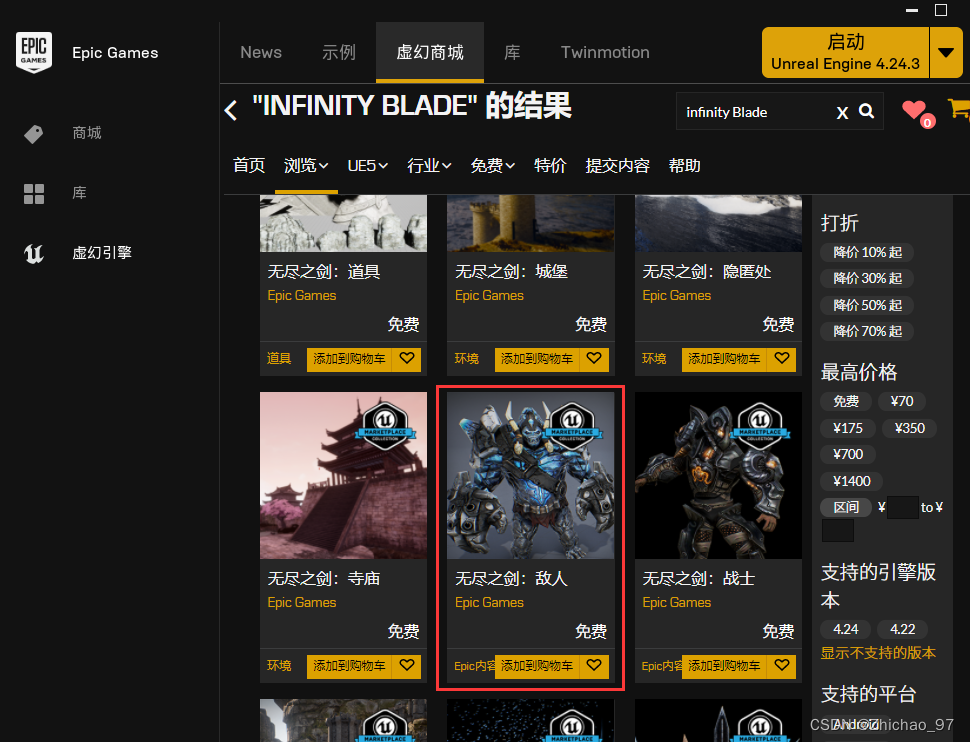Open the 无尽之剑：敌人 thumbnail image
This screenshot has width=970, height=742.
point(531,475)
